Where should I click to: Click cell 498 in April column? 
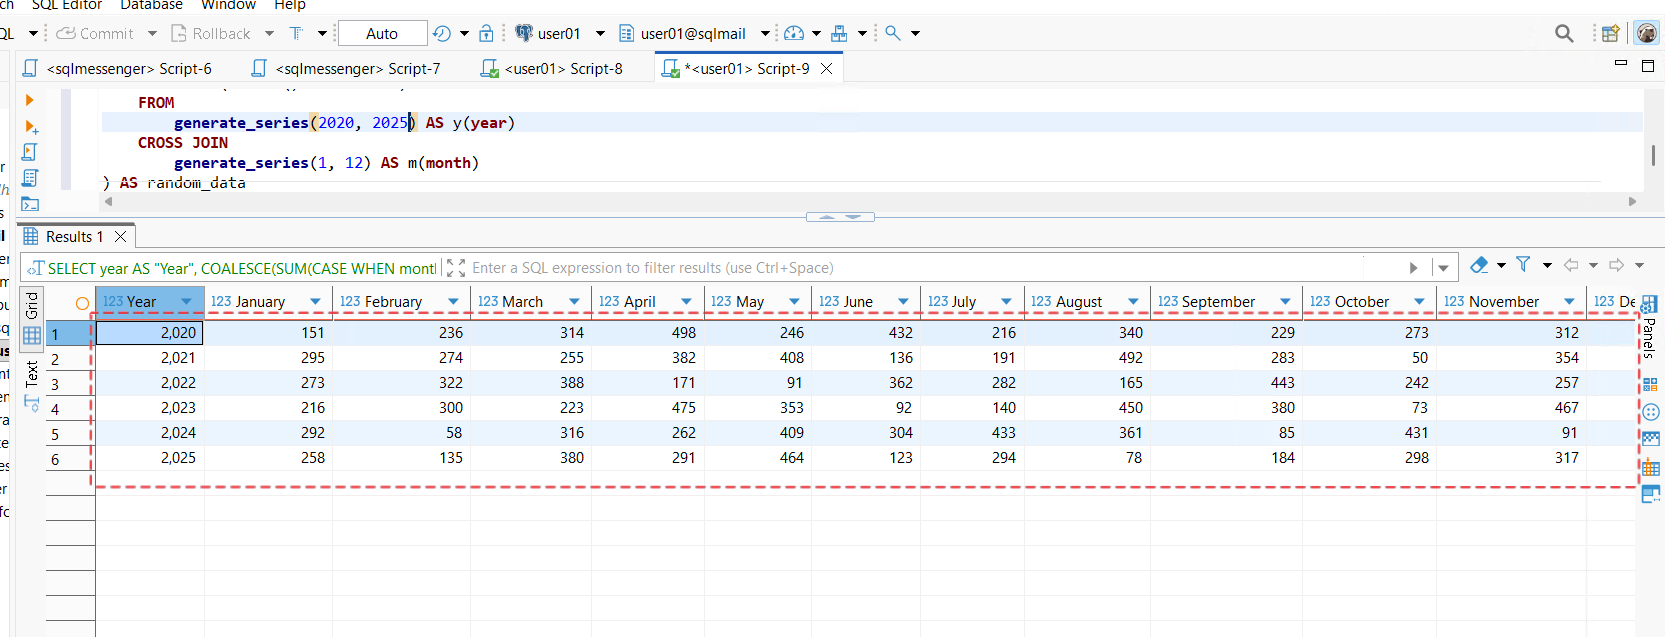coord(648,332)
